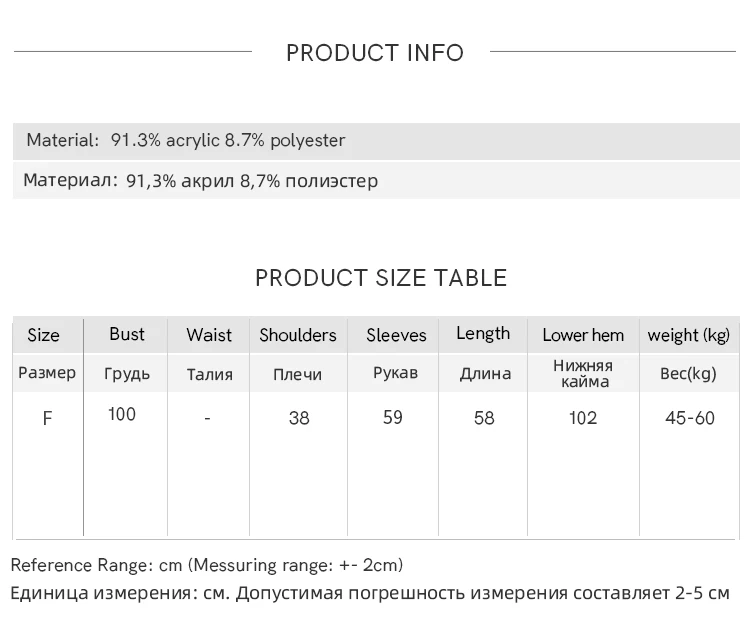
Task: Click the Reference Range note text
Action: tap(207, 565)
